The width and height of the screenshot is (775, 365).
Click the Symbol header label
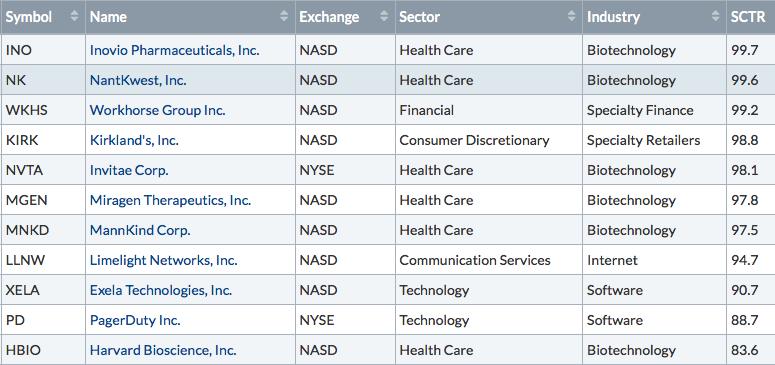tap(28, 17)
